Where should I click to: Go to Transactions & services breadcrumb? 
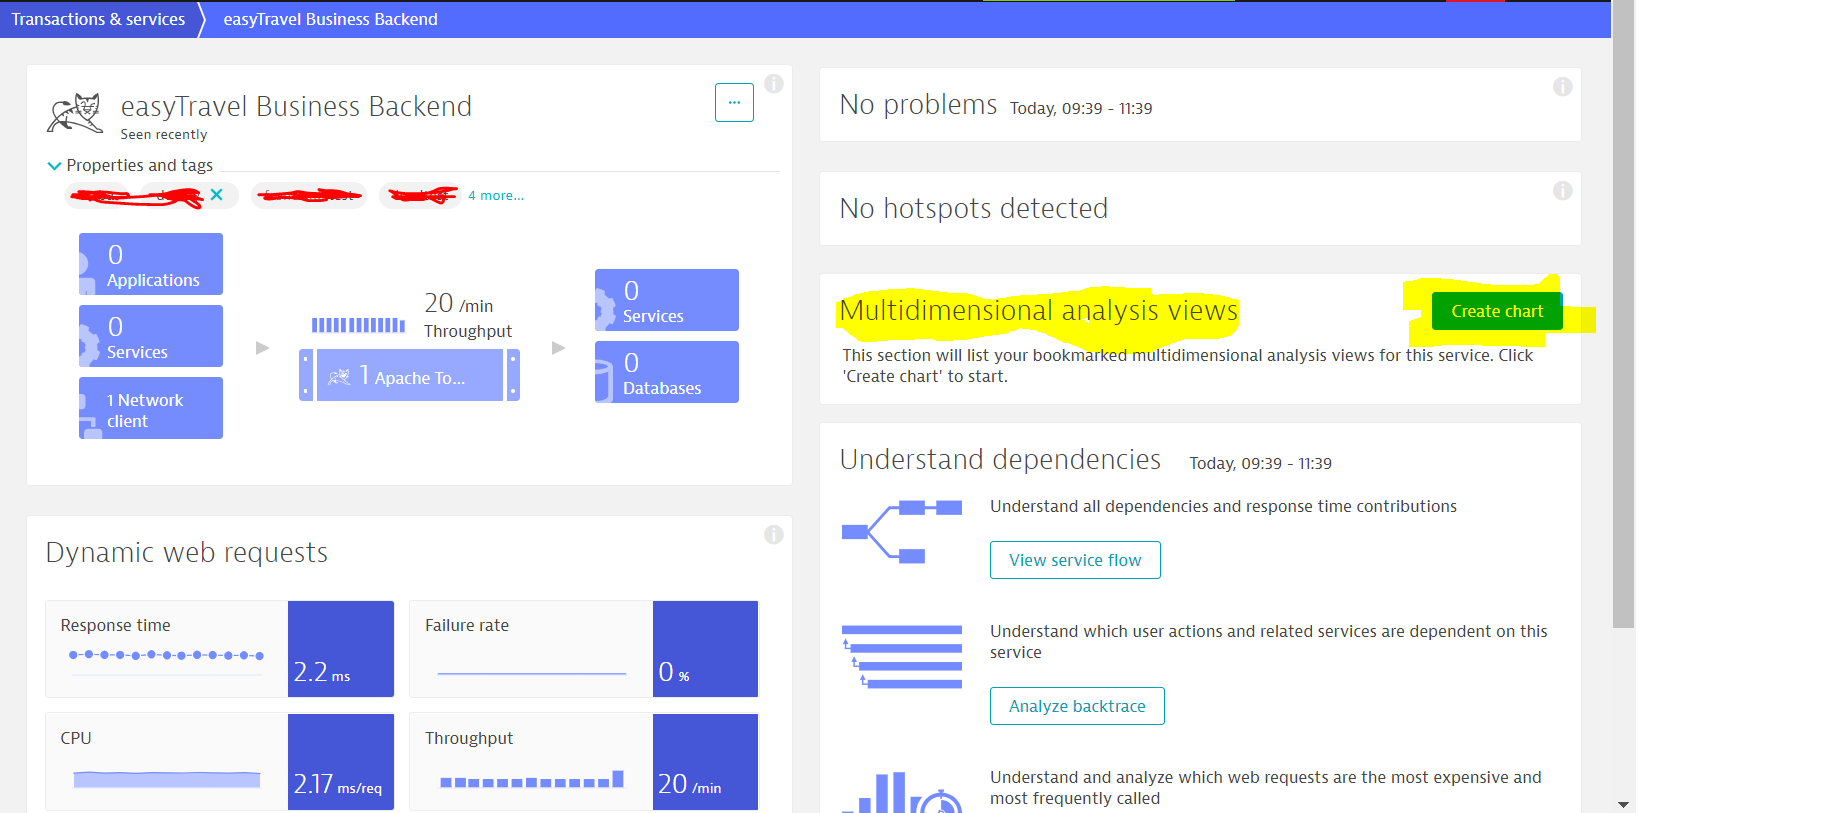point(98,19)
